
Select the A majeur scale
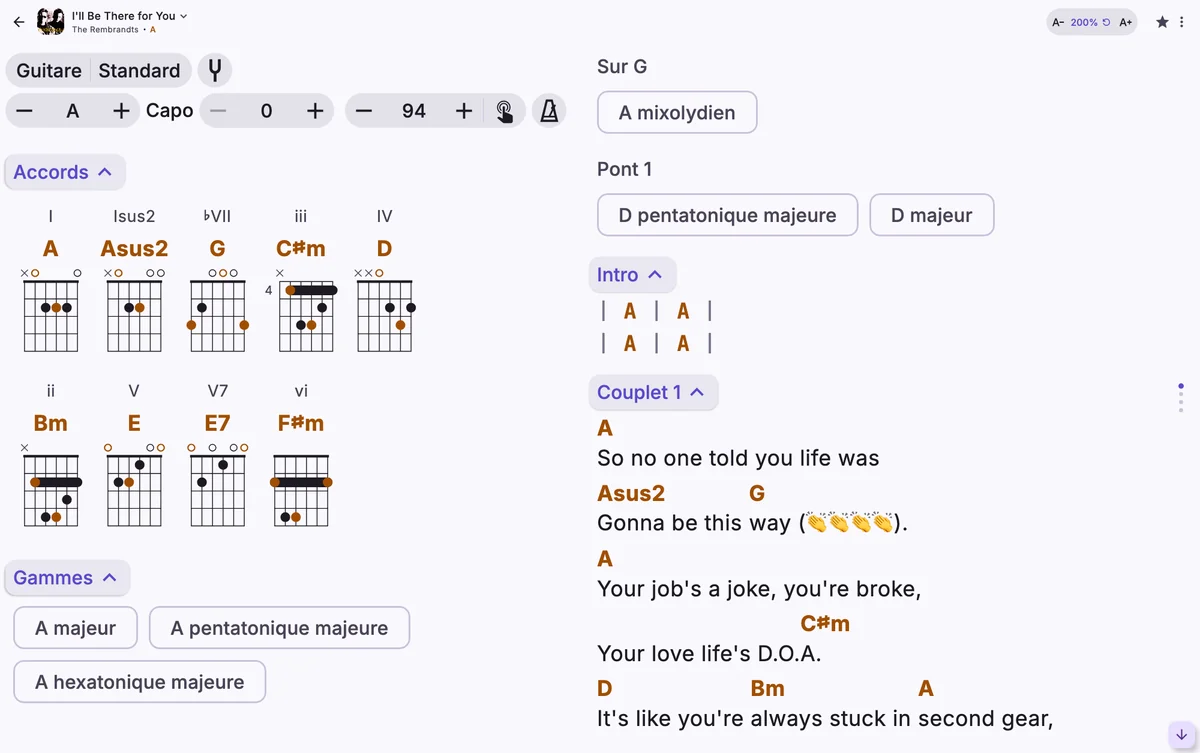pyautogui.click(x=75, y=628)
